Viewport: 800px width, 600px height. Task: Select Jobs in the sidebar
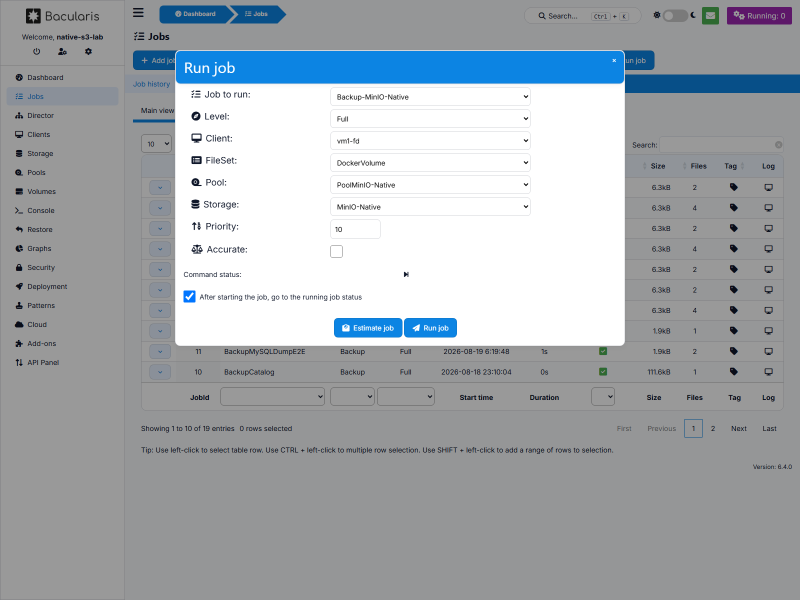(62, 96)
